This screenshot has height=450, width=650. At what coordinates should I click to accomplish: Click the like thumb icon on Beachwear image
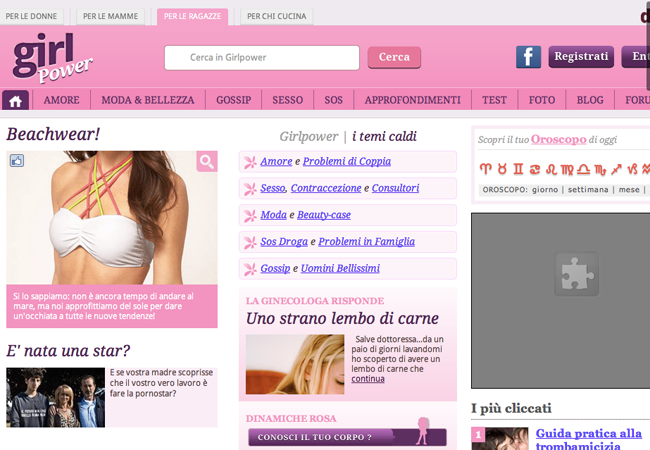click(16, 160)
